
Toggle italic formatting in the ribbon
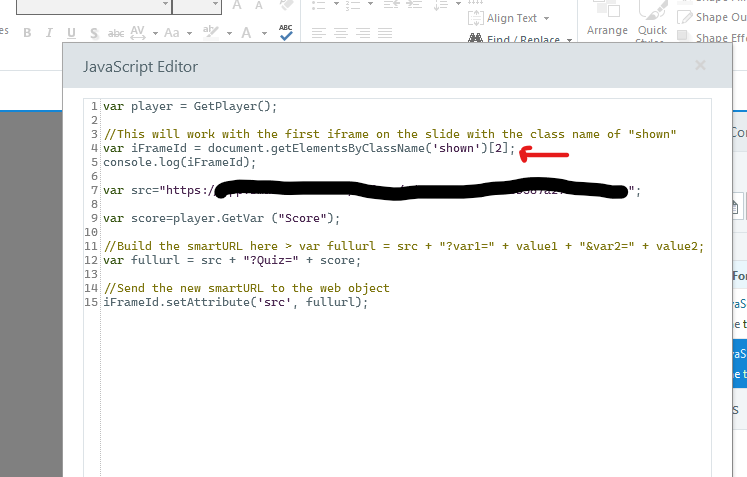(49, 33)
